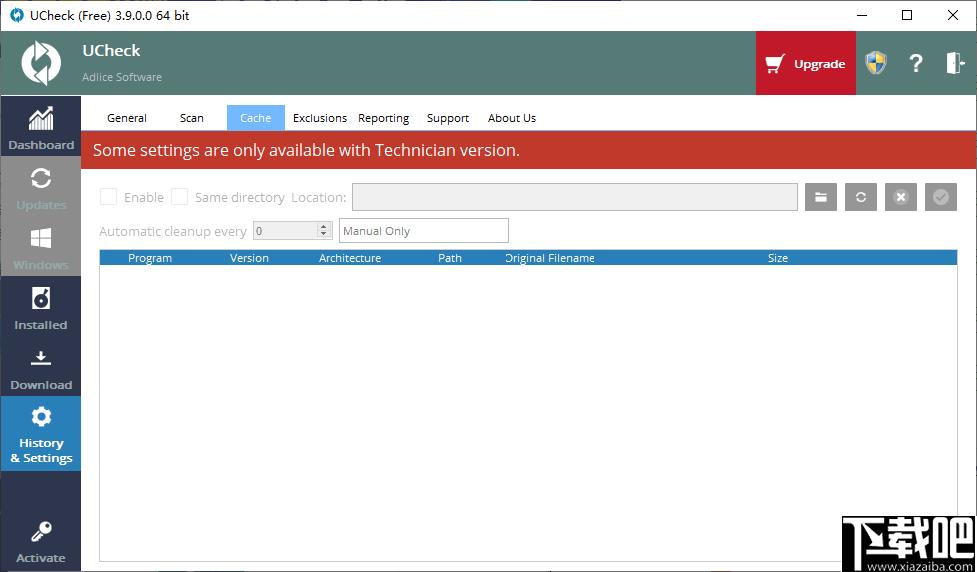Image resolution: width=977 pixels, height=572 pixels.
Task: Sort by the Path column header
Action: point(450,258)
